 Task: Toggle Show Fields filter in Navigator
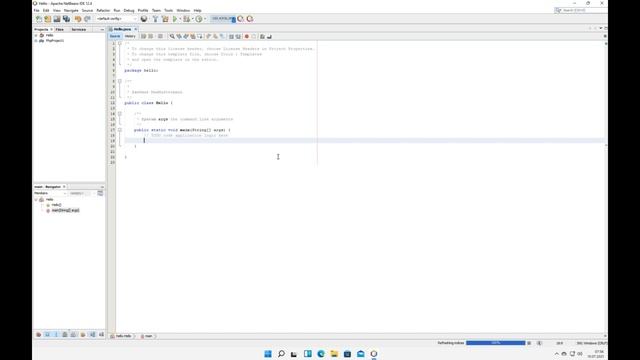click(47, 335)
